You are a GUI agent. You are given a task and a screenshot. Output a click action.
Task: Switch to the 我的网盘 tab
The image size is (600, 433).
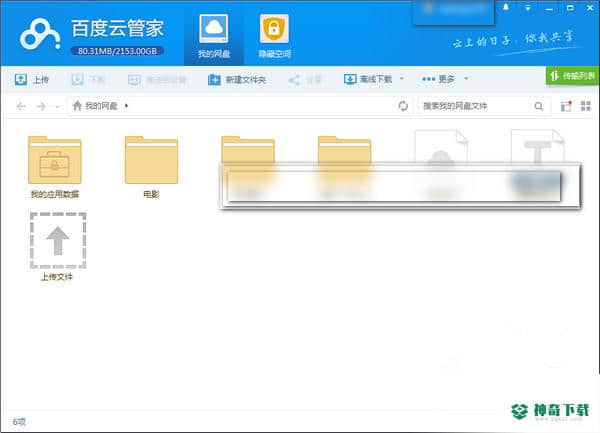(214, 37)
